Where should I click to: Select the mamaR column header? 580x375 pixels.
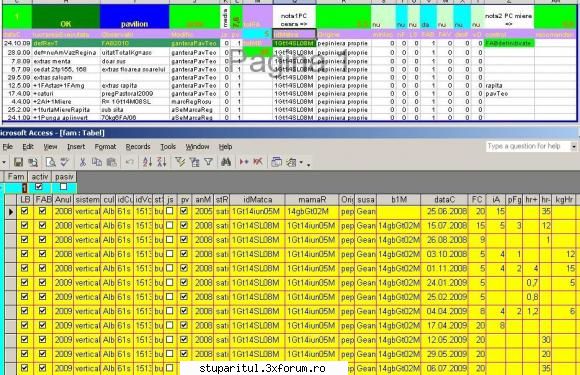pyautogui.click(x=312, y=200)
